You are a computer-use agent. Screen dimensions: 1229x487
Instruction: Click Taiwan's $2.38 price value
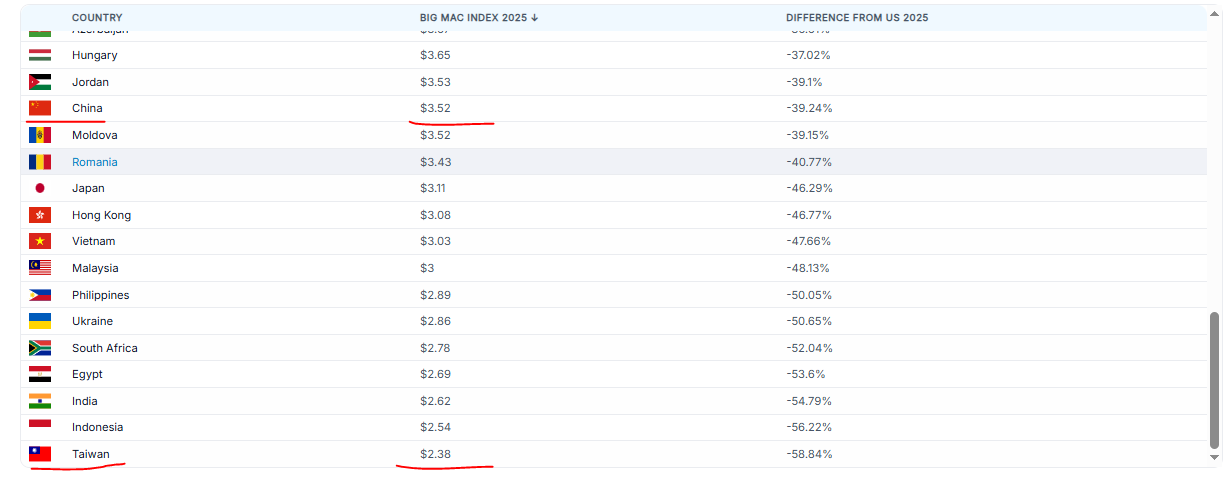coord(435,454)
